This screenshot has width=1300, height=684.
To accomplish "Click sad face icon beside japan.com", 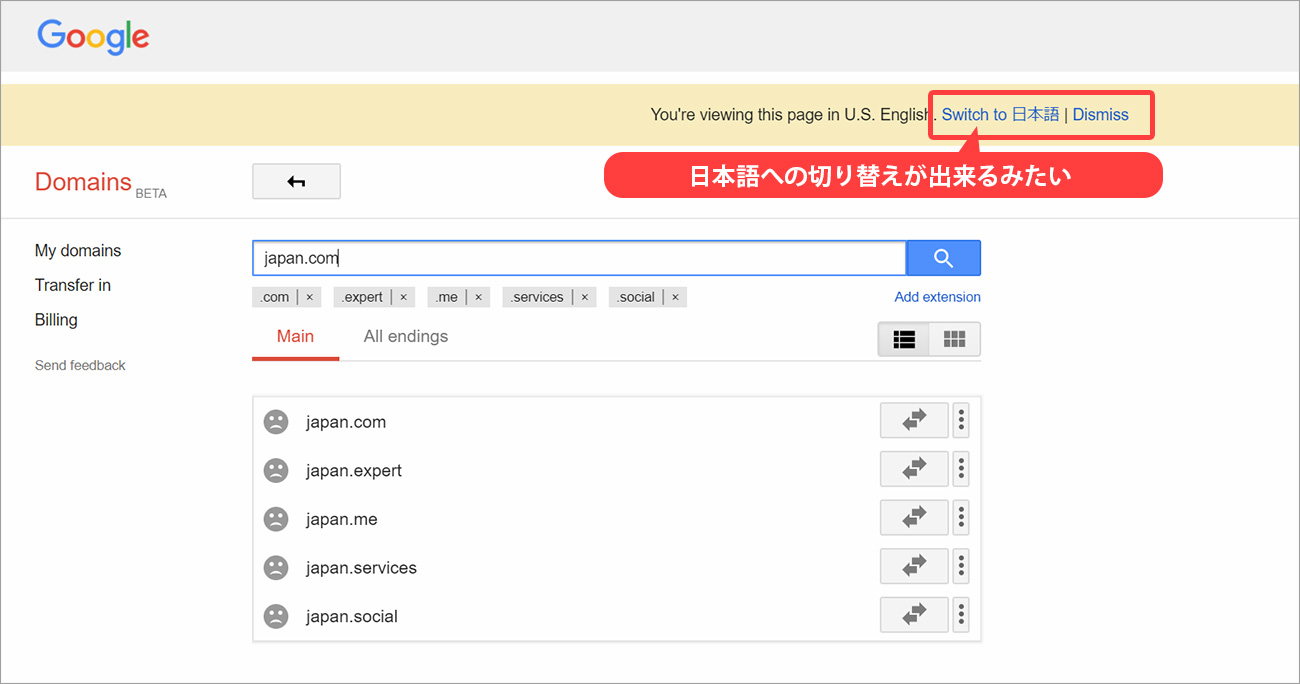I will click(x=276, y=422).
